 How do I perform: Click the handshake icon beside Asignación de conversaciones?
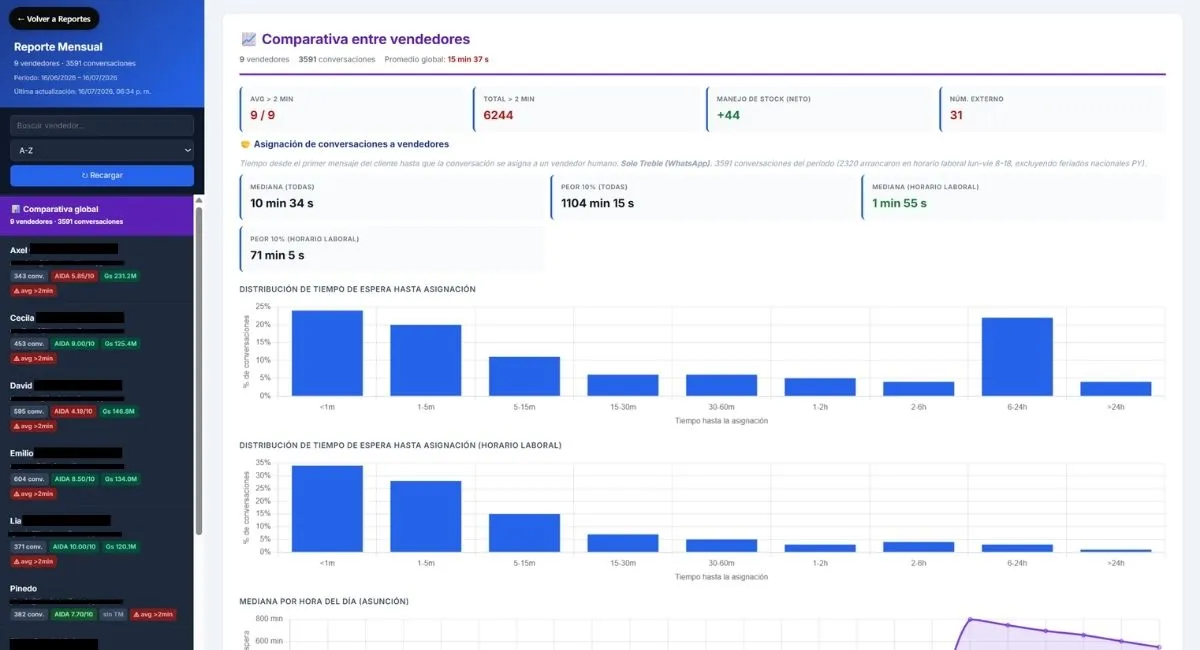point(245,144)
